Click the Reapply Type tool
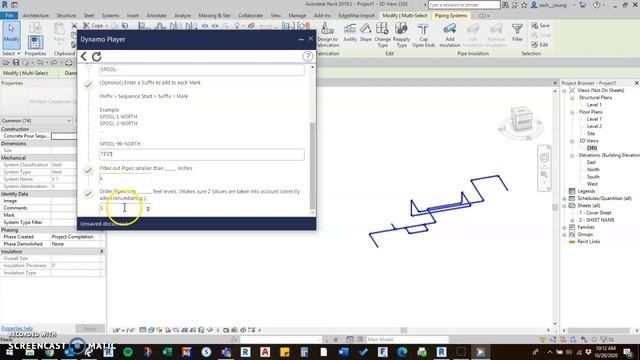Viewport: 640px width, 360px height. (x=401, y=35)
